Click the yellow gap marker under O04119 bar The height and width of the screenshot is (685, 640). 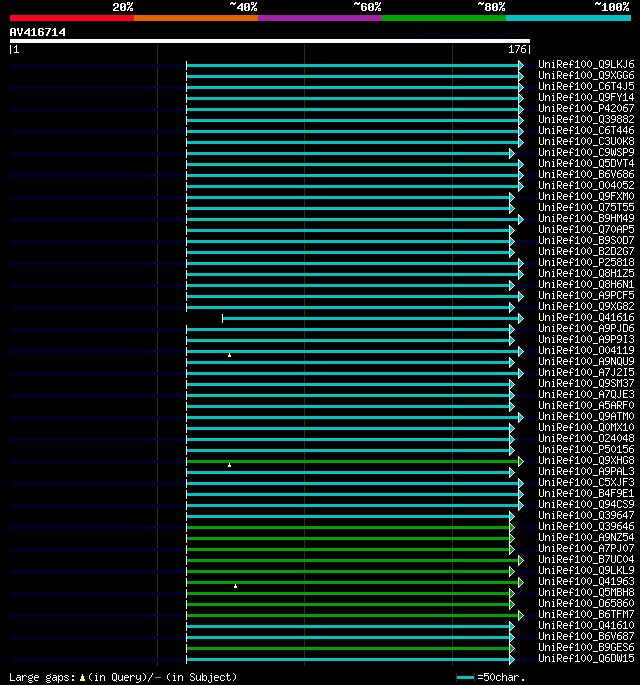tap(229, 355)
